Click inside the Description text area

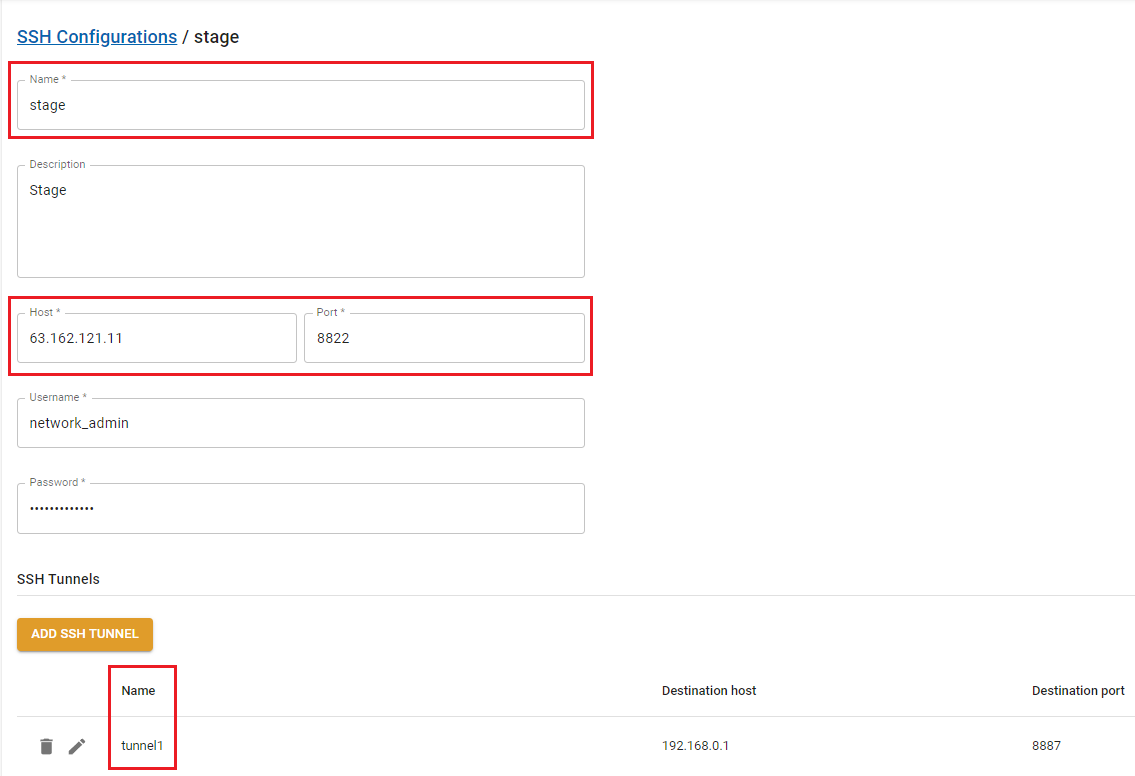click(300, 225)
